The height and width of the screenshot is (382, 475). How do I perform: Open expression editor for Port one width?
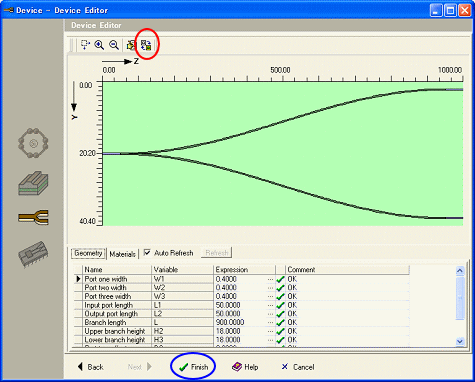coord(270,279)
